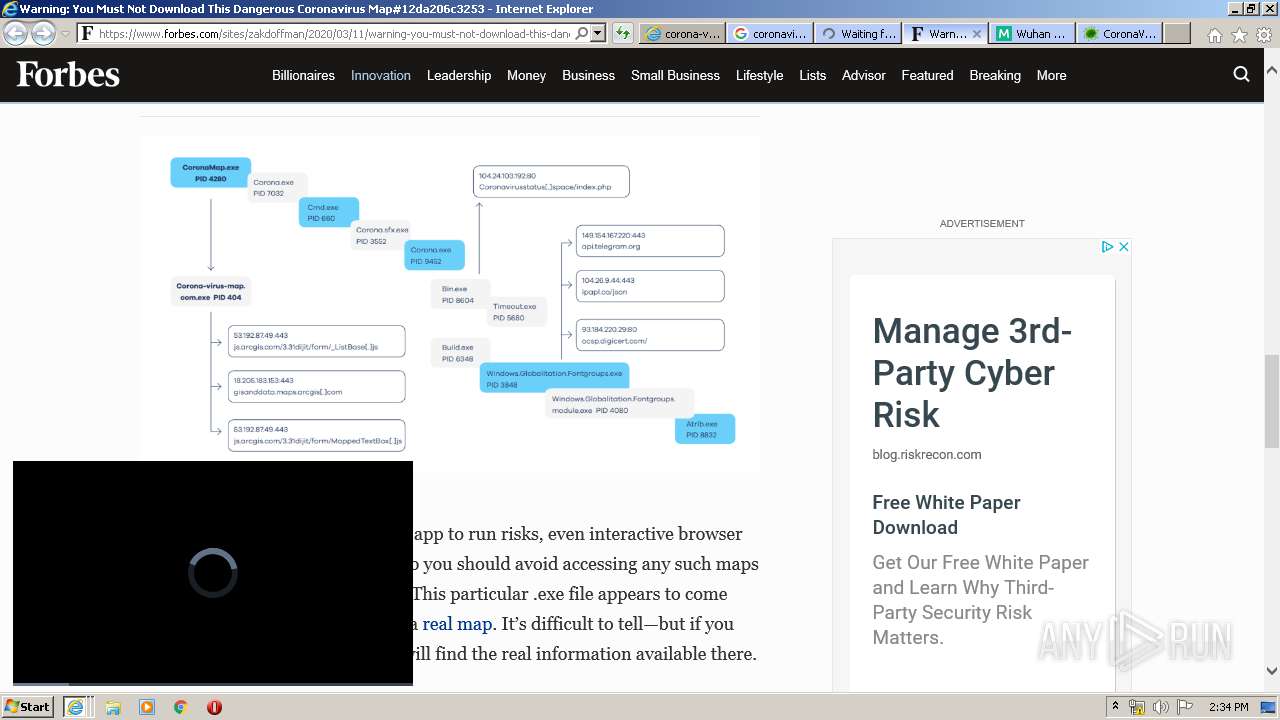The height and width of the screenshot is (720, 1280).
Task: Switch to the Google coronavi... tab
Action: coord(769,33)
